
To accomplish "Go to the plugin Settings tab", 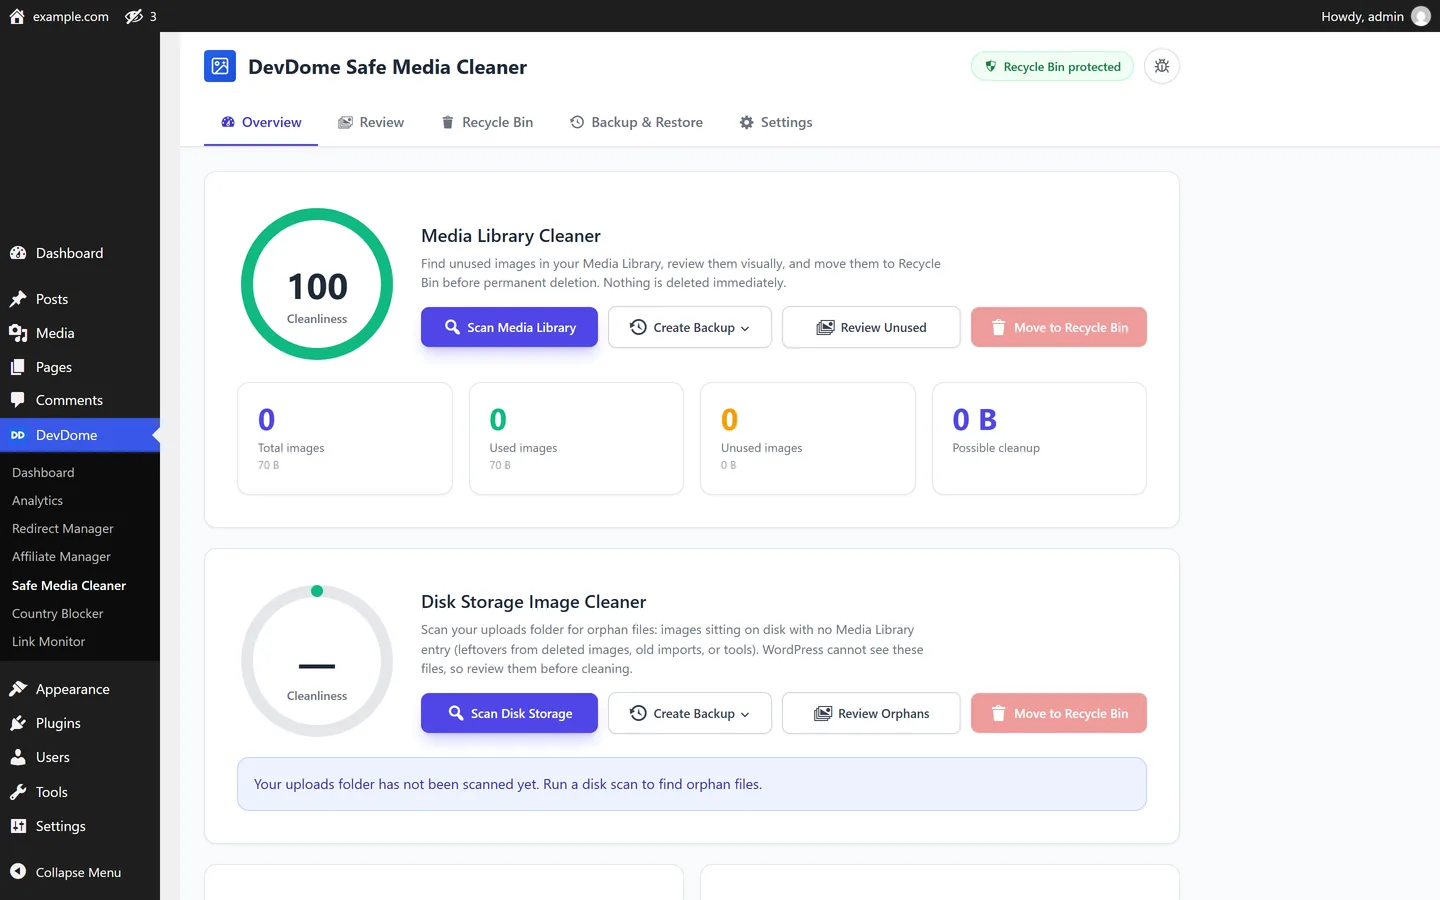I will tap(776, 122).
